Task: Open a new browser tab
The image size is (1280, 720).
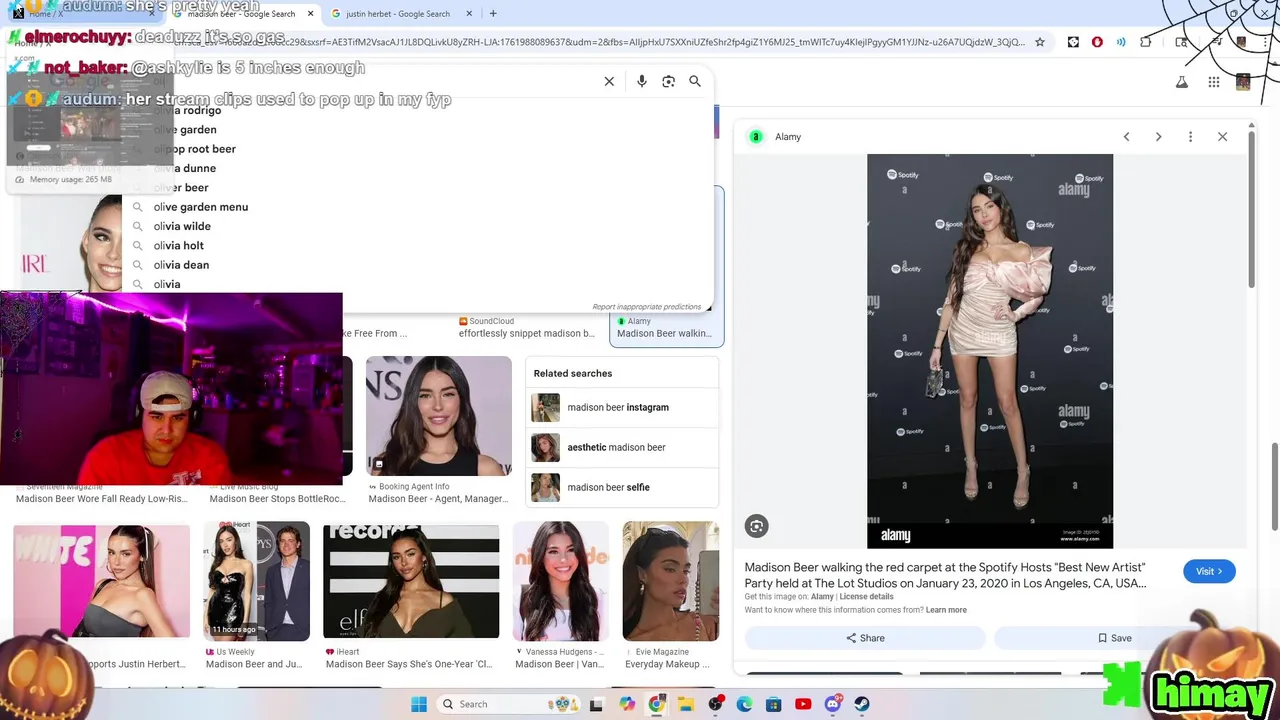Action: (493, 14)
